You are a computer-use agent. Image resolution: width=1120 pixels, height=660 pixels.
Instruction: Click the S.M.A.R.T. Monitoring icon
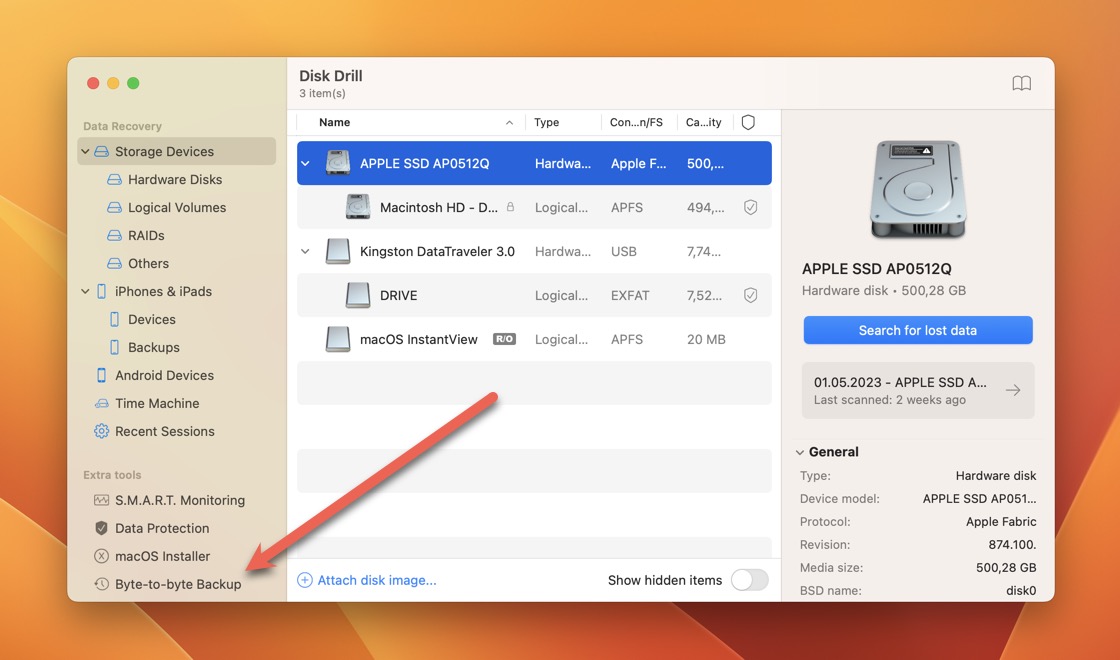pos(101,500)
